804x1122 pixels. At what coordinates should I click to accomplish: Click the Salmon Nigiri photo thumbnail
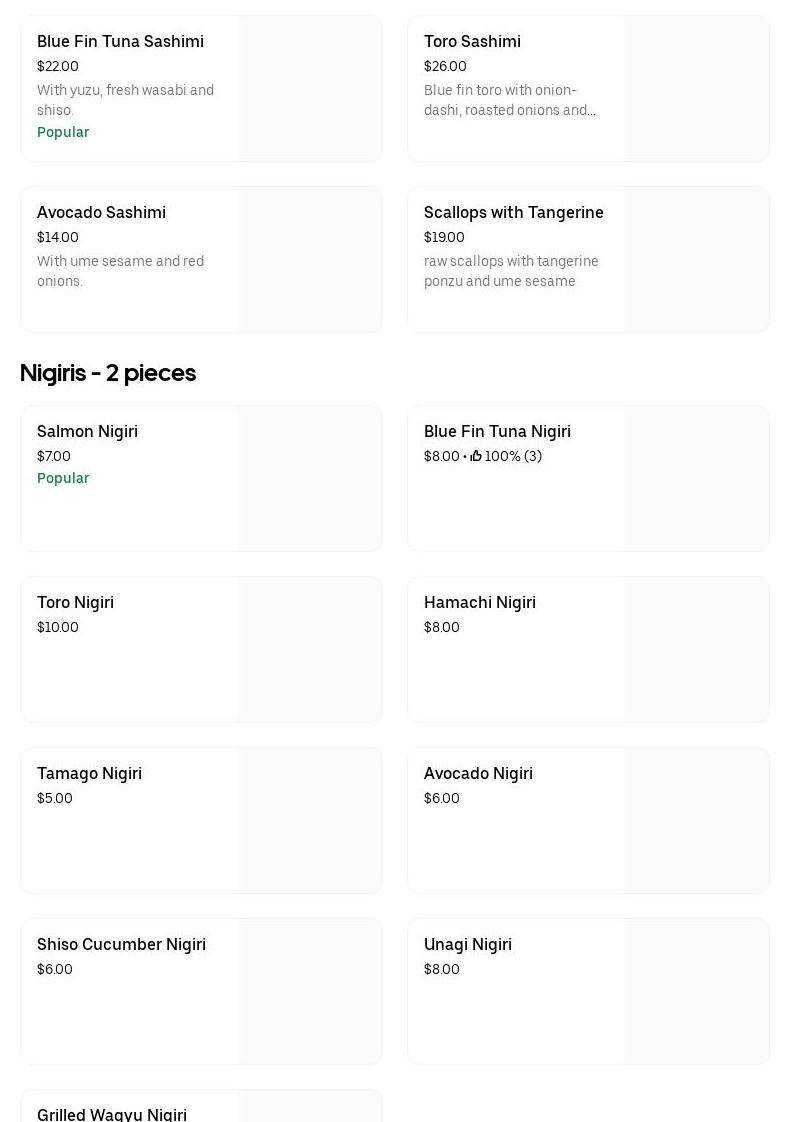pos(309,478)
